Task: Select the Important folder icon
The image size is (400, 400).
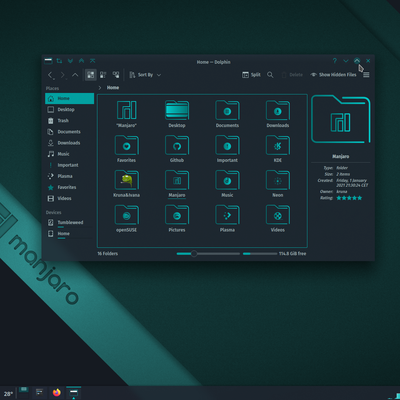Action: [227, 145]
